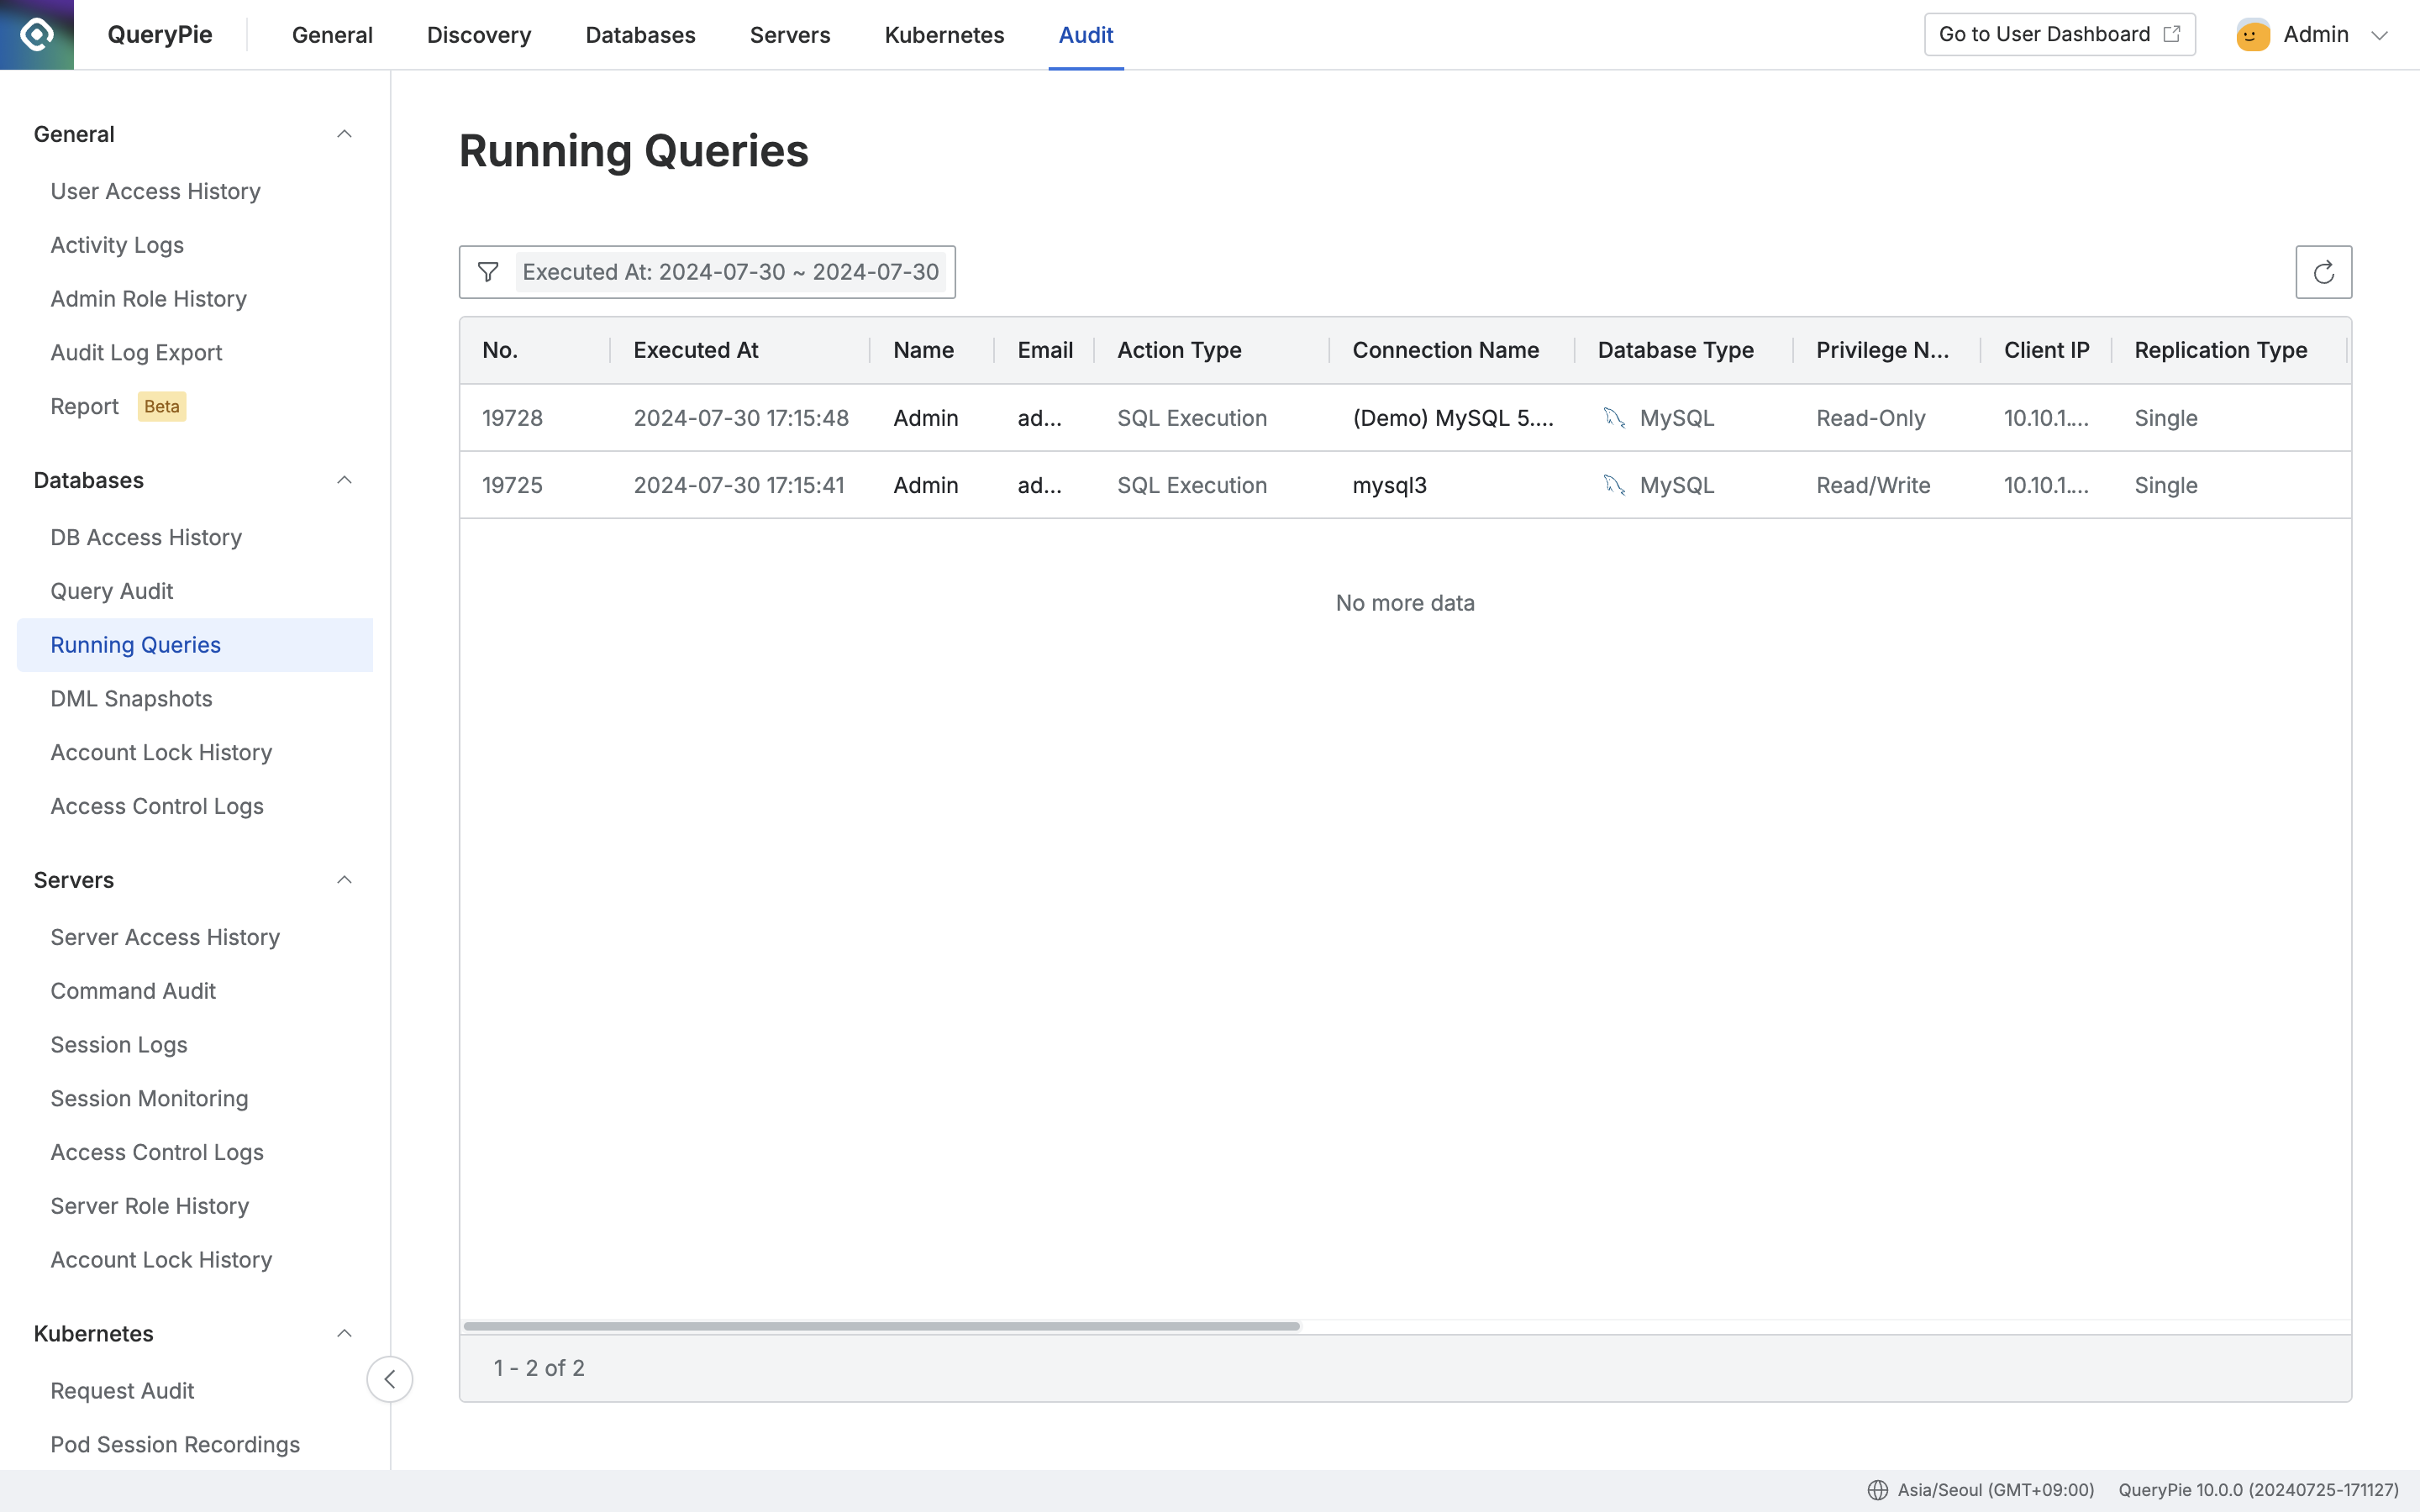Open the Query Audit page
This screenshot has width=2420, height=1512.
point(111,590)
